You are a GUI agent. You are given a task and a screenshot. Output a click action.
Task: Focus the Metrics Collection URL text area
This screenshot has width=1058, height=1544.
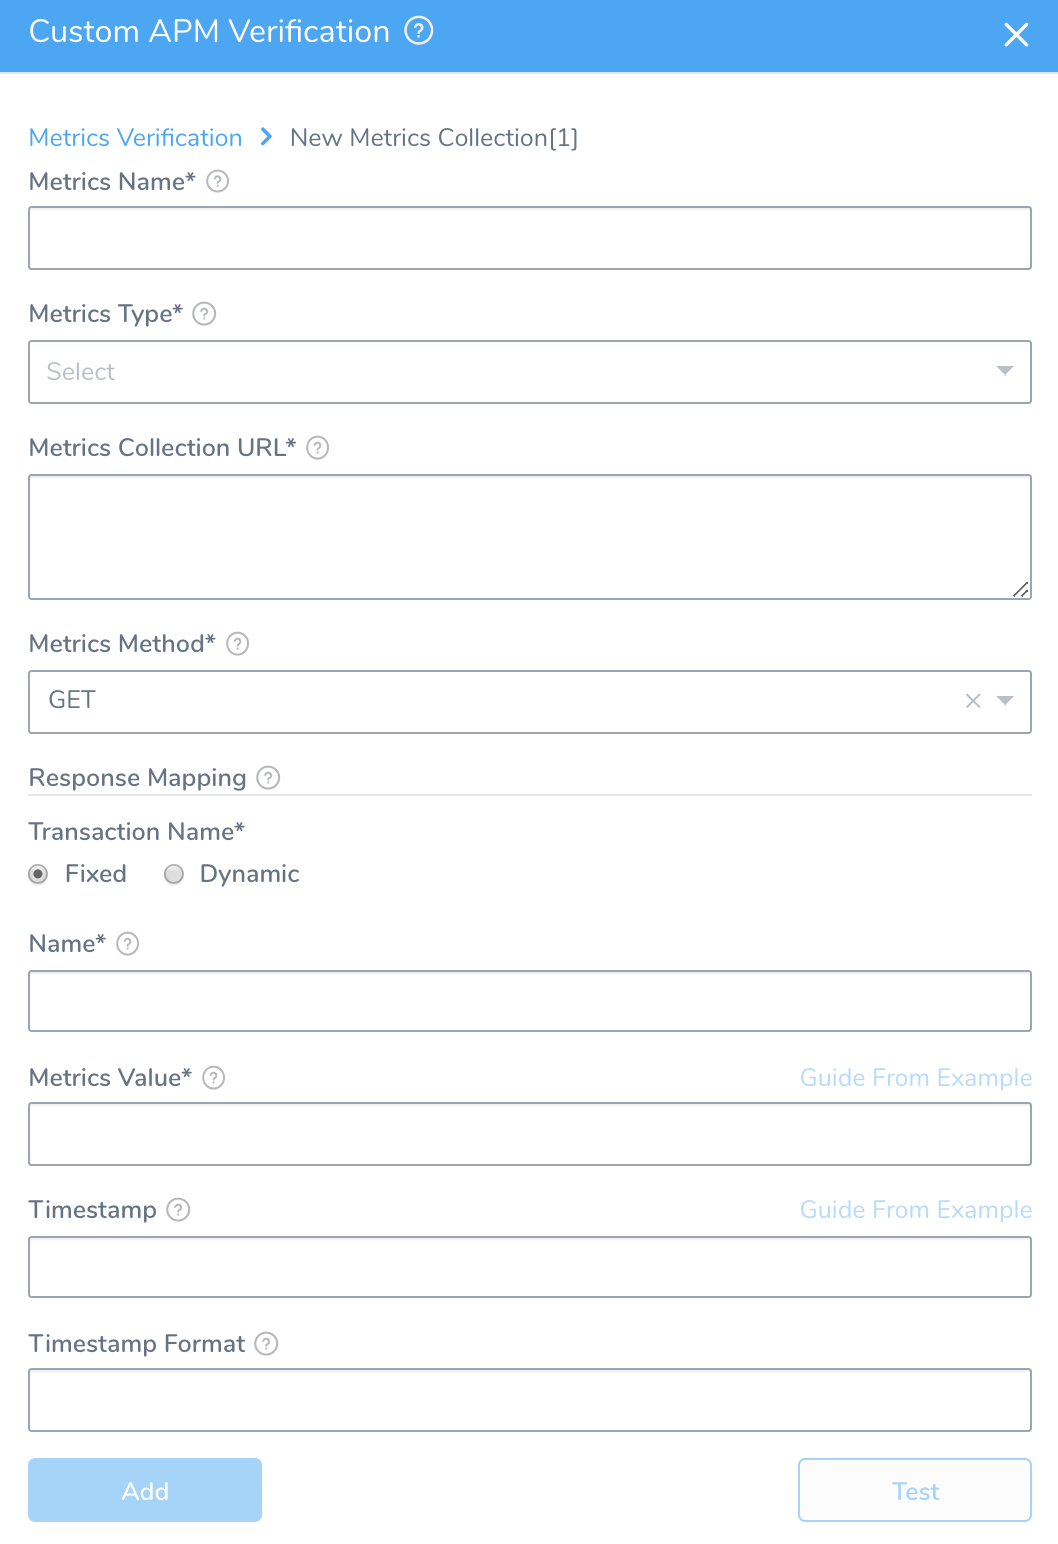point(530,537)
